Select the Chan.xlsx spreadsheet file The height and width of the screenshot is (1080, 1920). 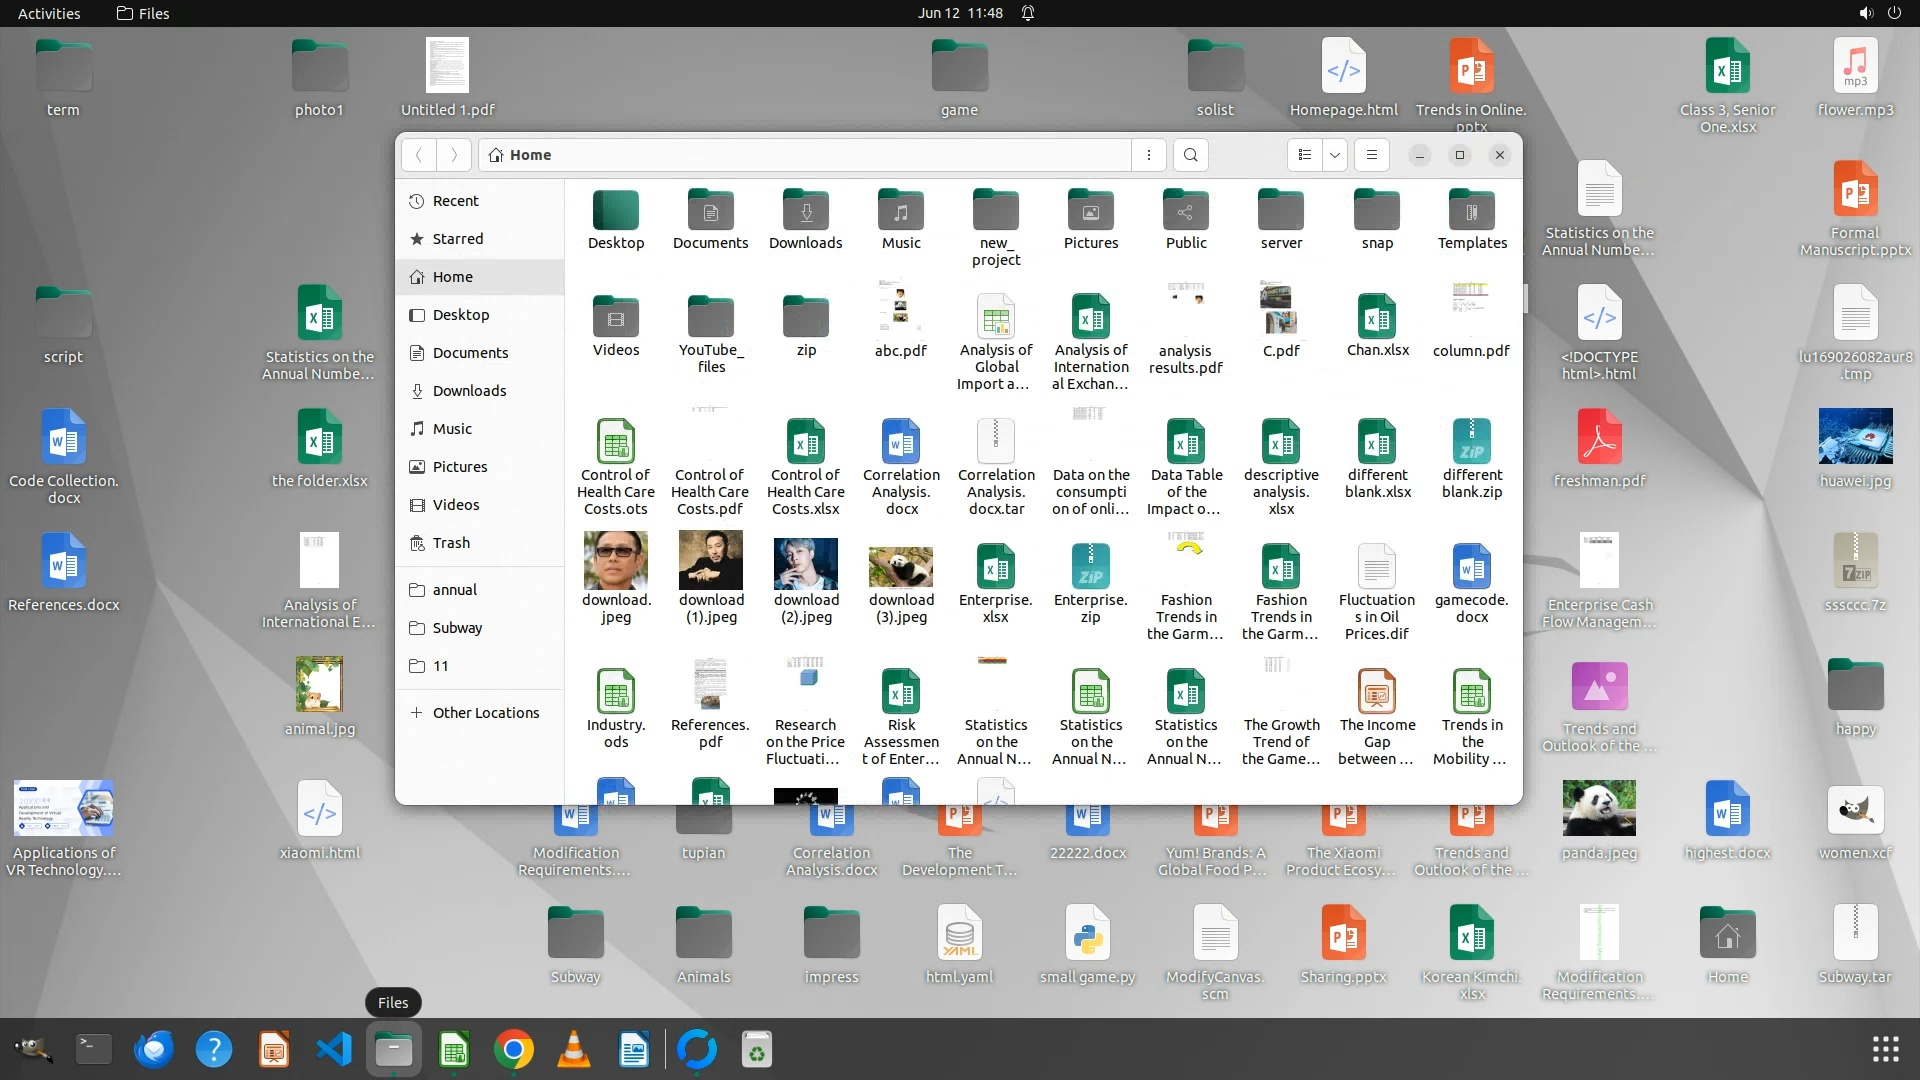click(x=1376, y=318)
